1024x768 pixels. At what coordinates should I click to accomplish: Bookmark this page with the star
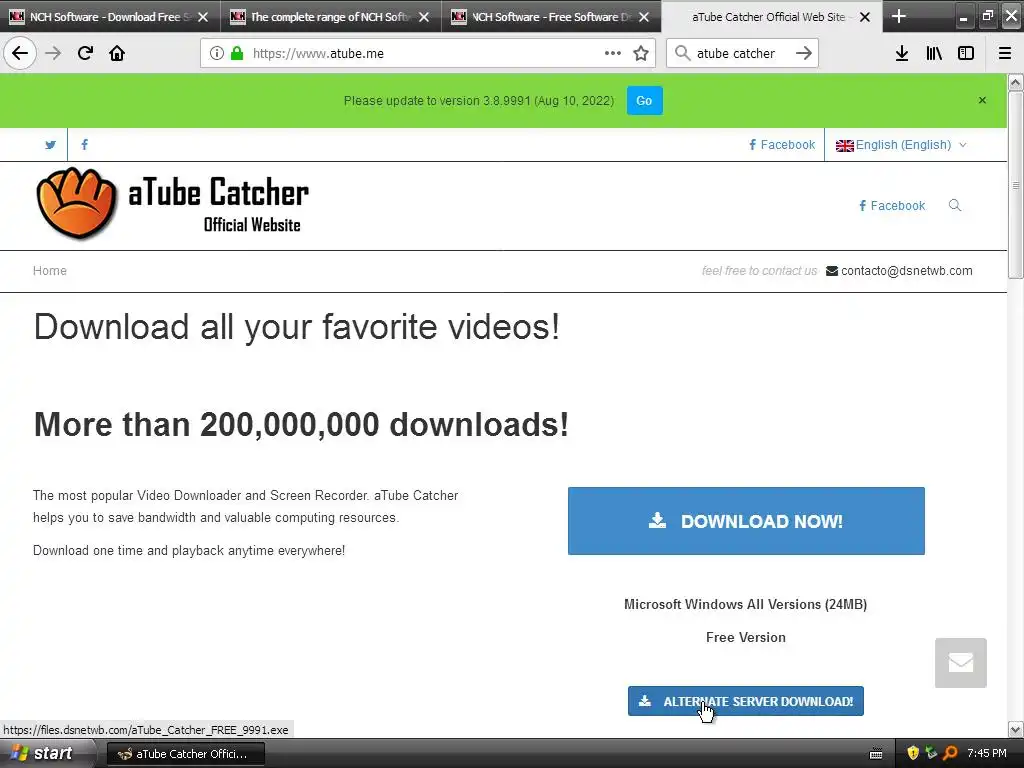[641, 54]
